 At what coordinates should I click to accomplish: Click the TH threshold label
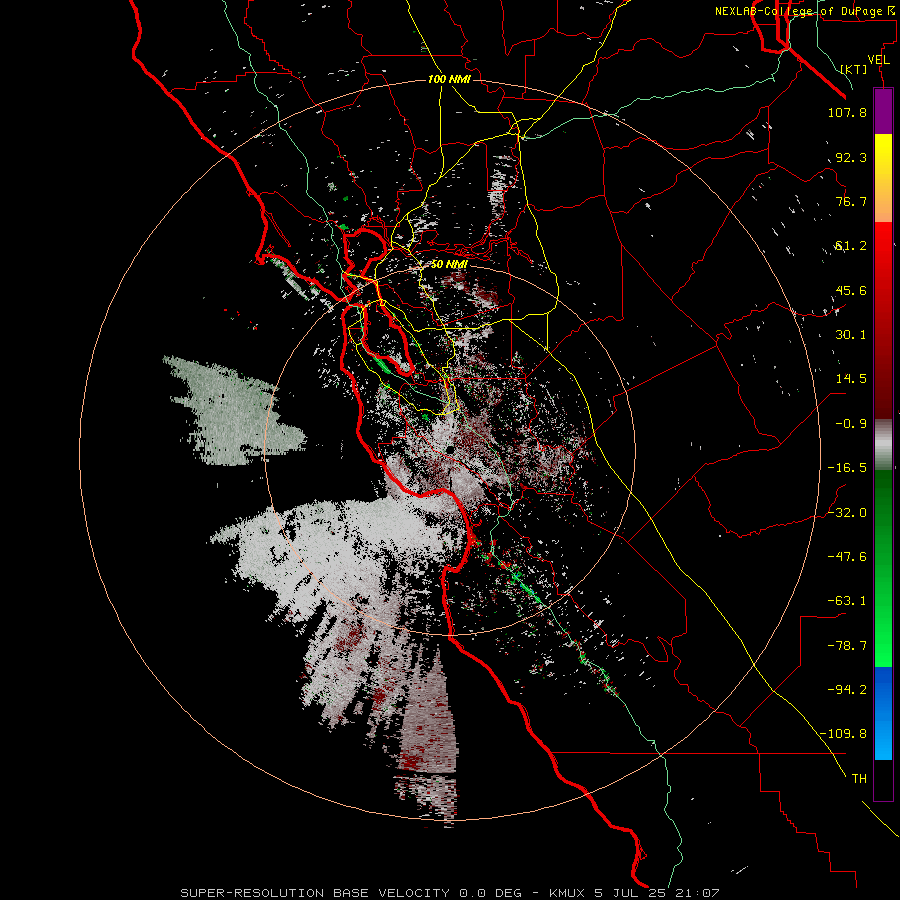coord(859,779)
